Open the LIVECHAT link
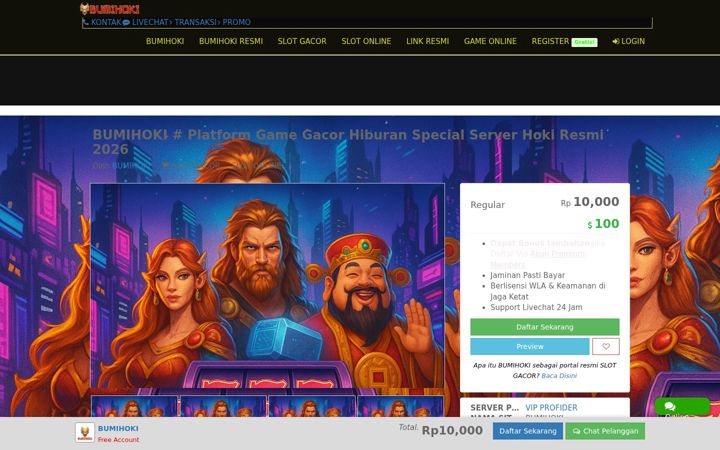720x450 pixels. pos(150,22)
